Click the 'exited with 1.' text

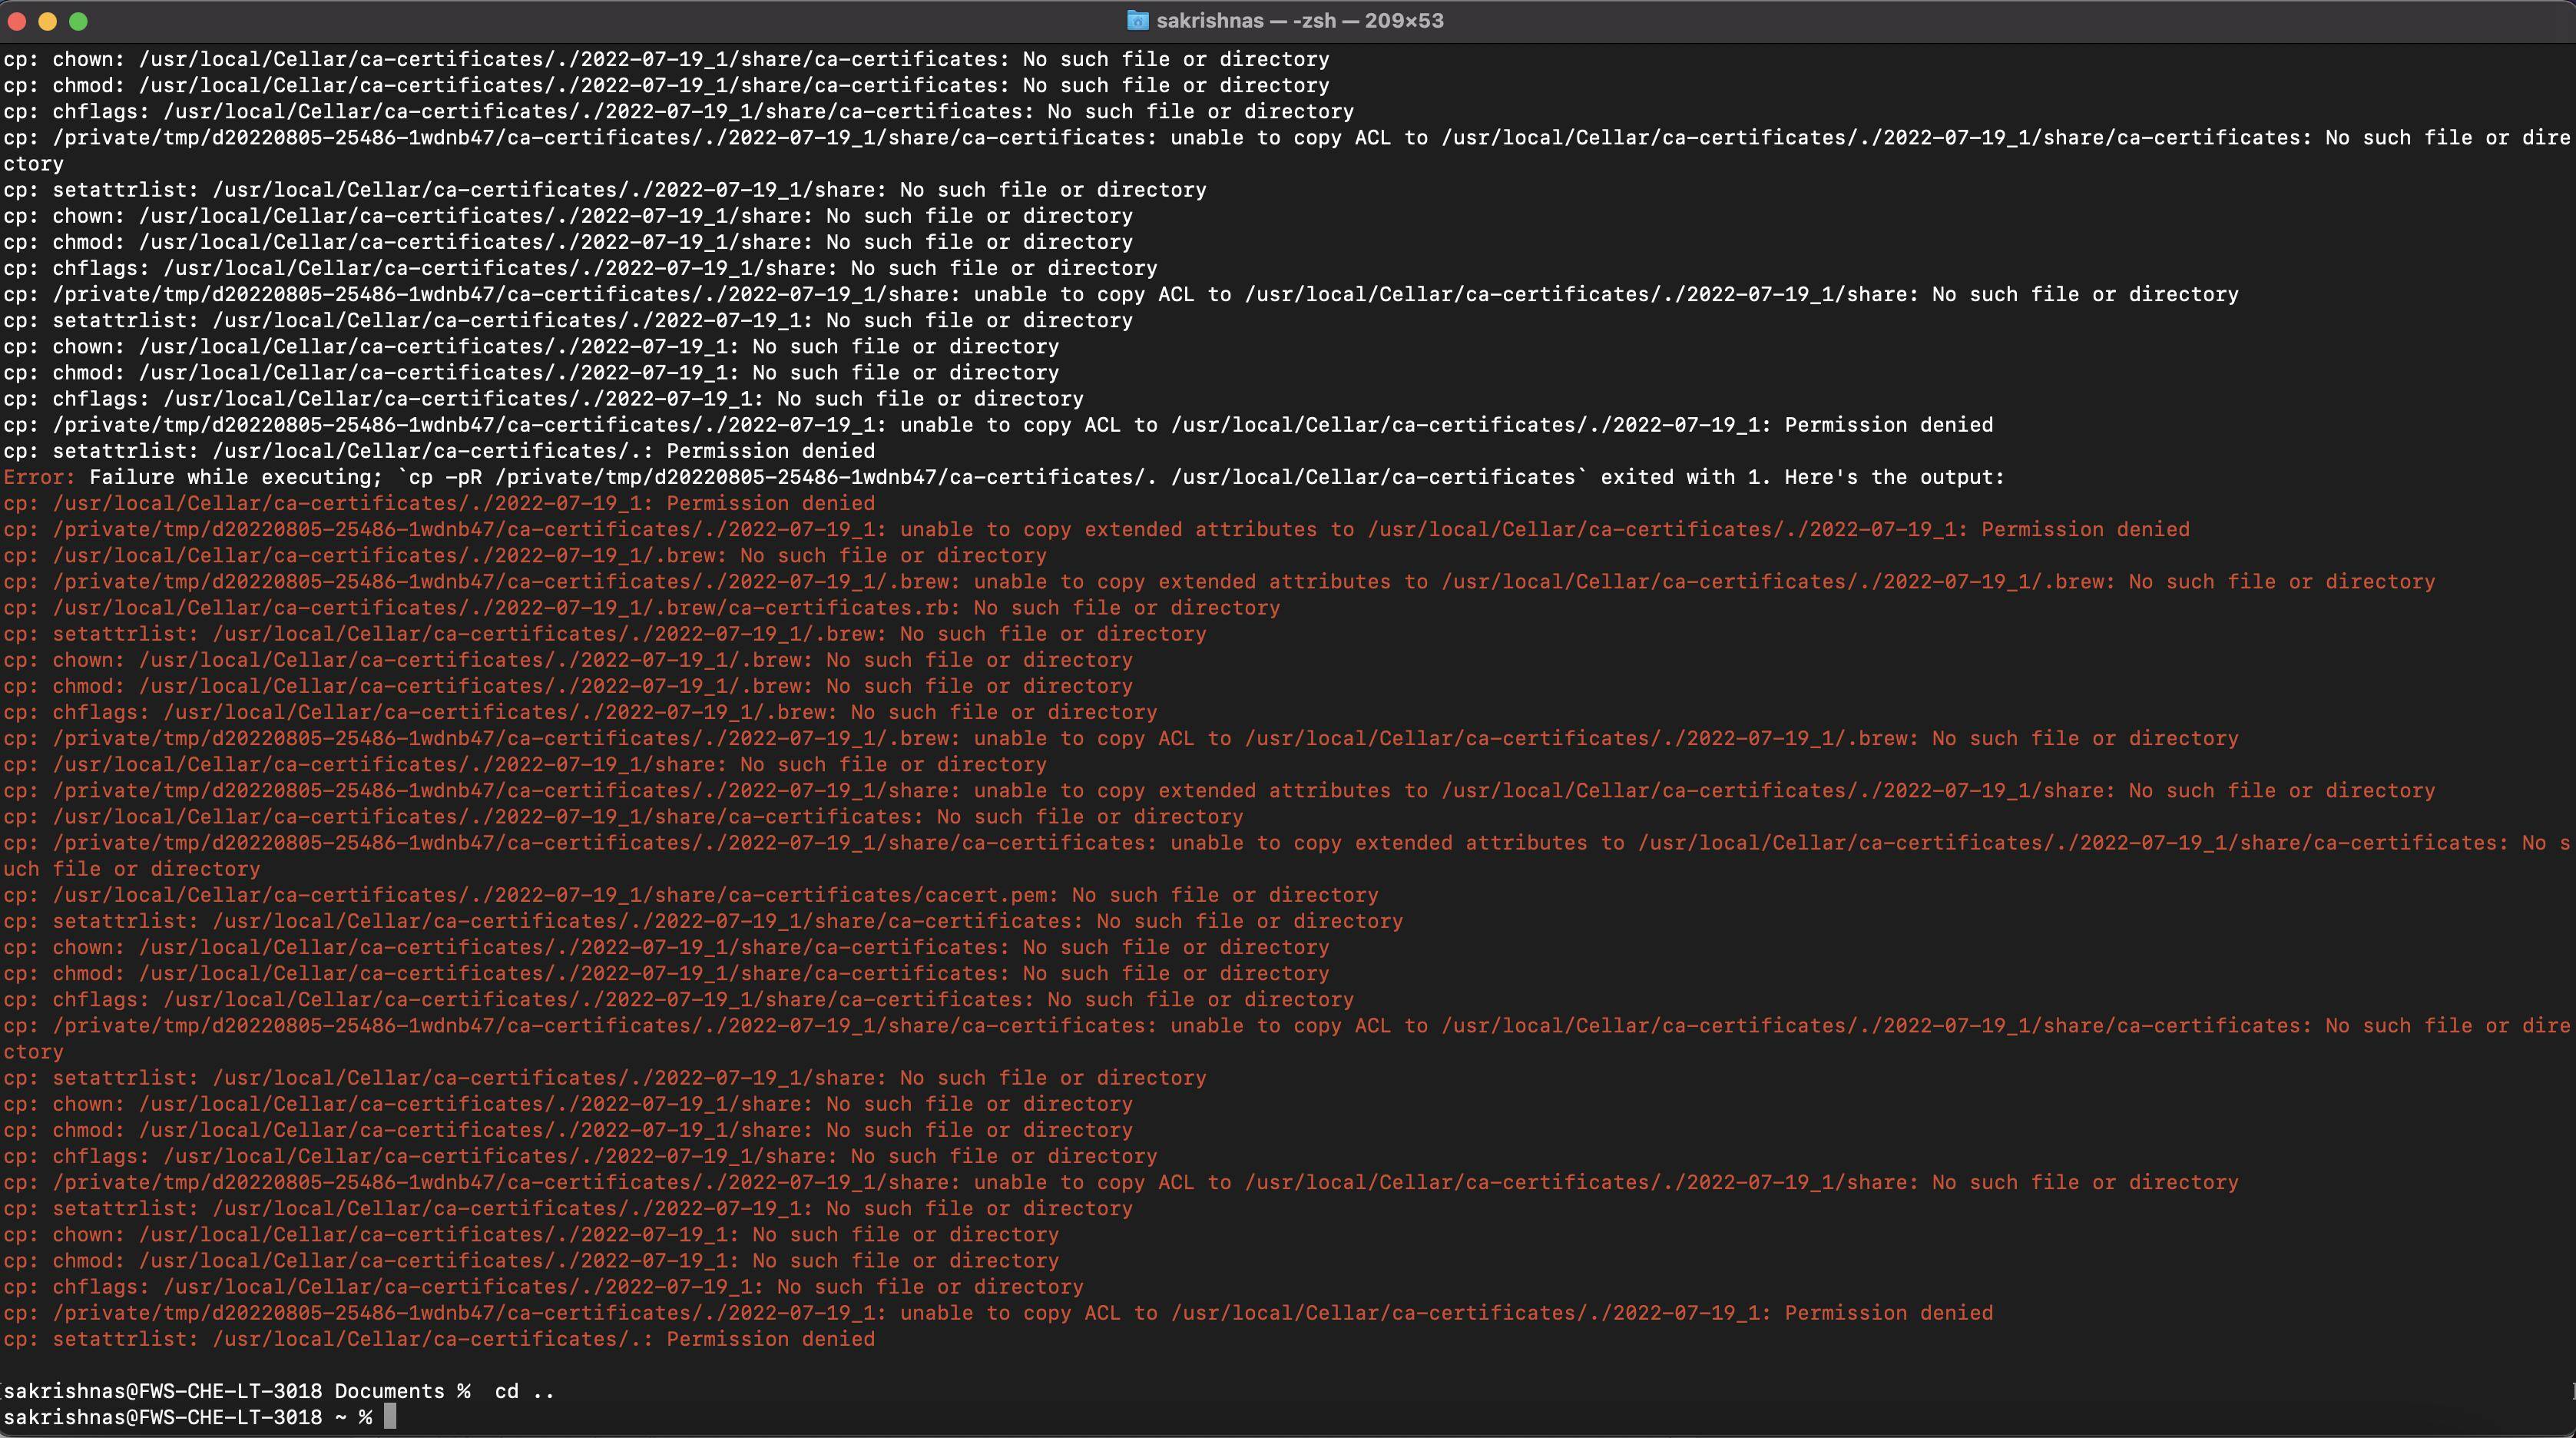pyautogui.click(x=1686, y=477)
